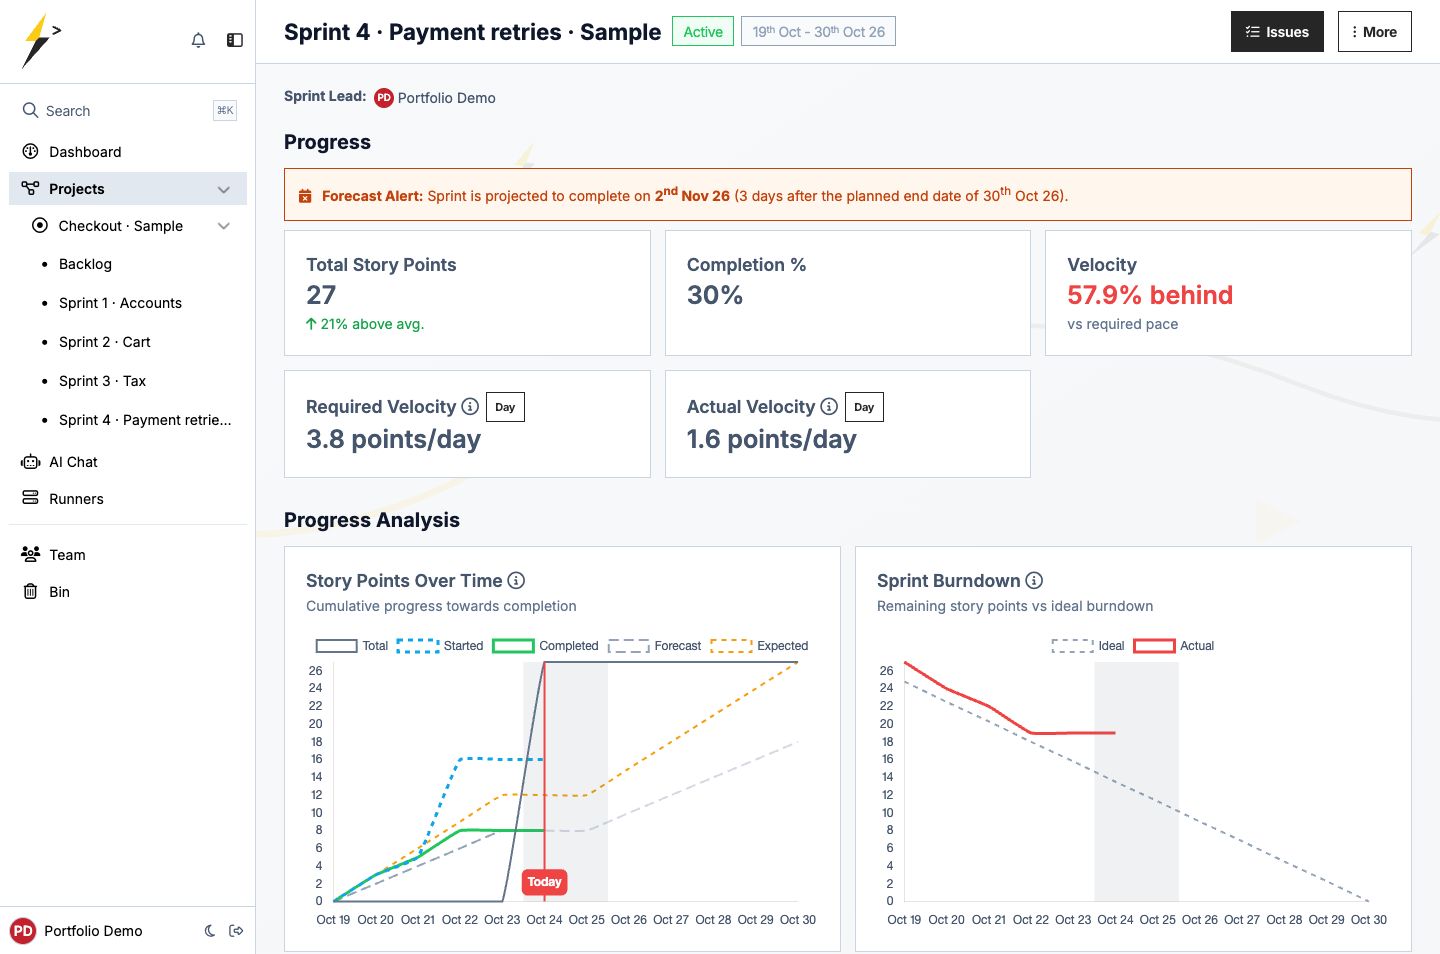Open the Sprint Burndown info icon
This screenshot has height=954, width=1440.
click(x=1035, y=580)
